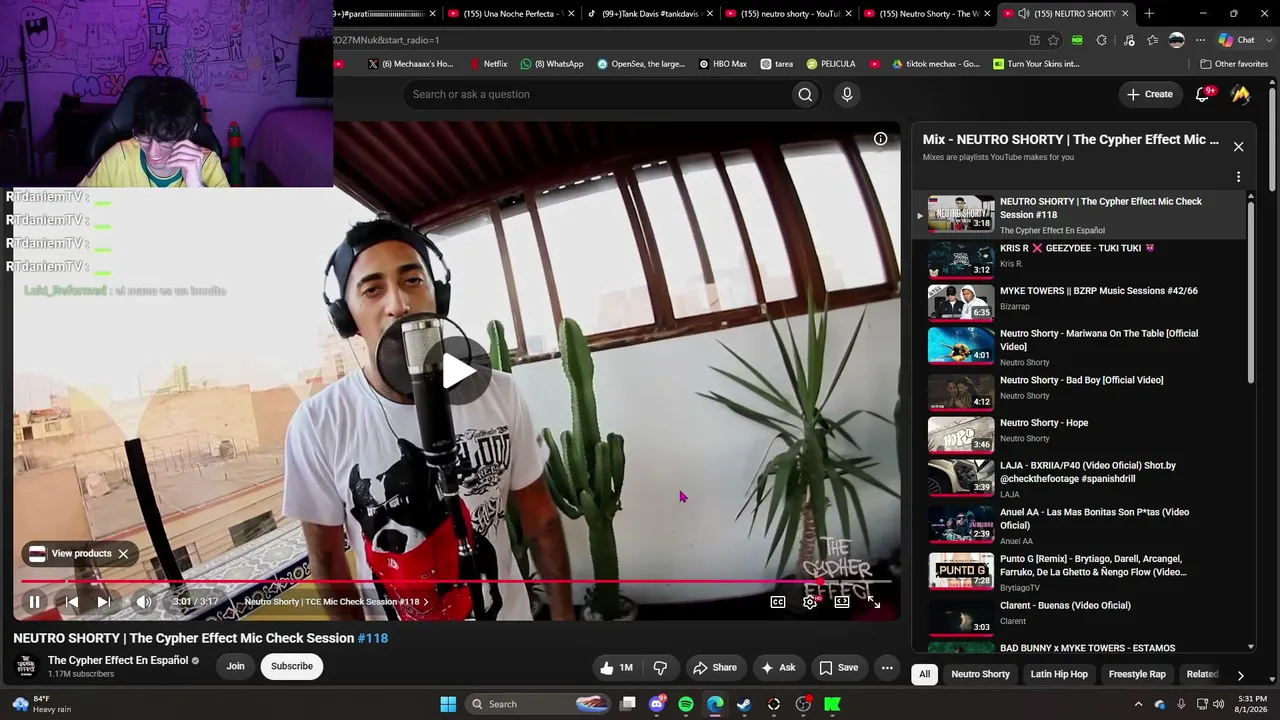Save the video to a playlist
The height and width of the screenshot is (720, 1280).
(x=838, y=668)
